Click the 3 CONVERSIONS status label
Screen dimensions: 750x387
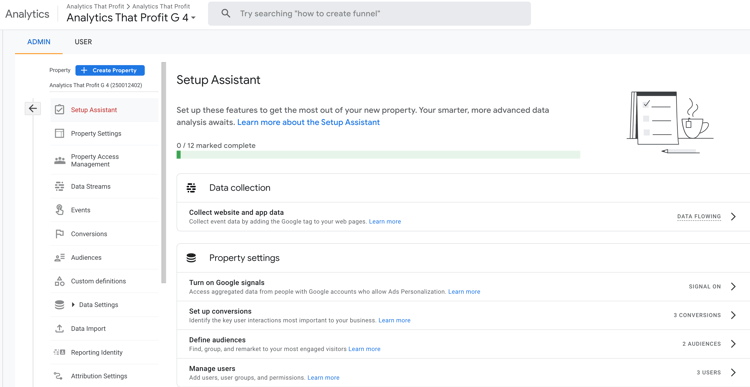(x=697, y=315)
